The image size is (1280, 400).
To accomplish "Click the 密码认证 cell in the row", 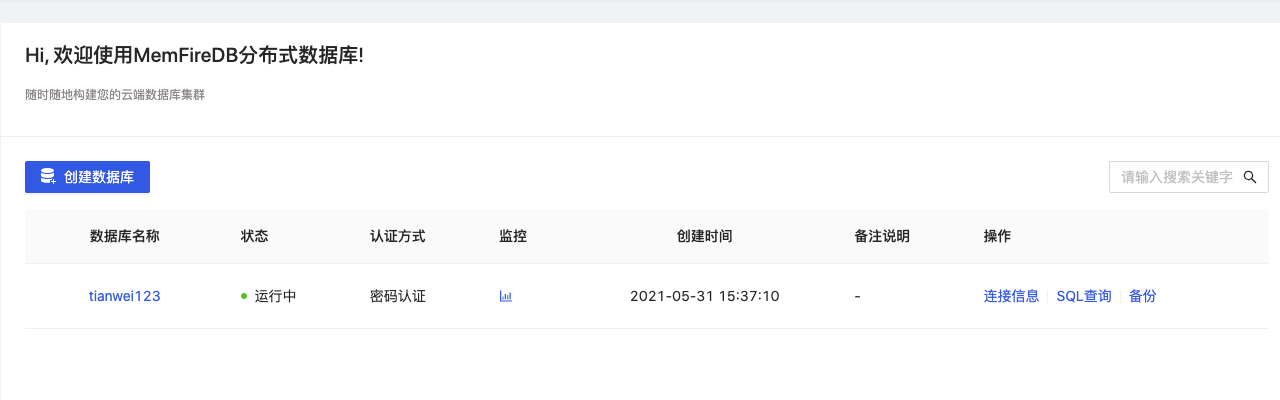I will [398, 296].
